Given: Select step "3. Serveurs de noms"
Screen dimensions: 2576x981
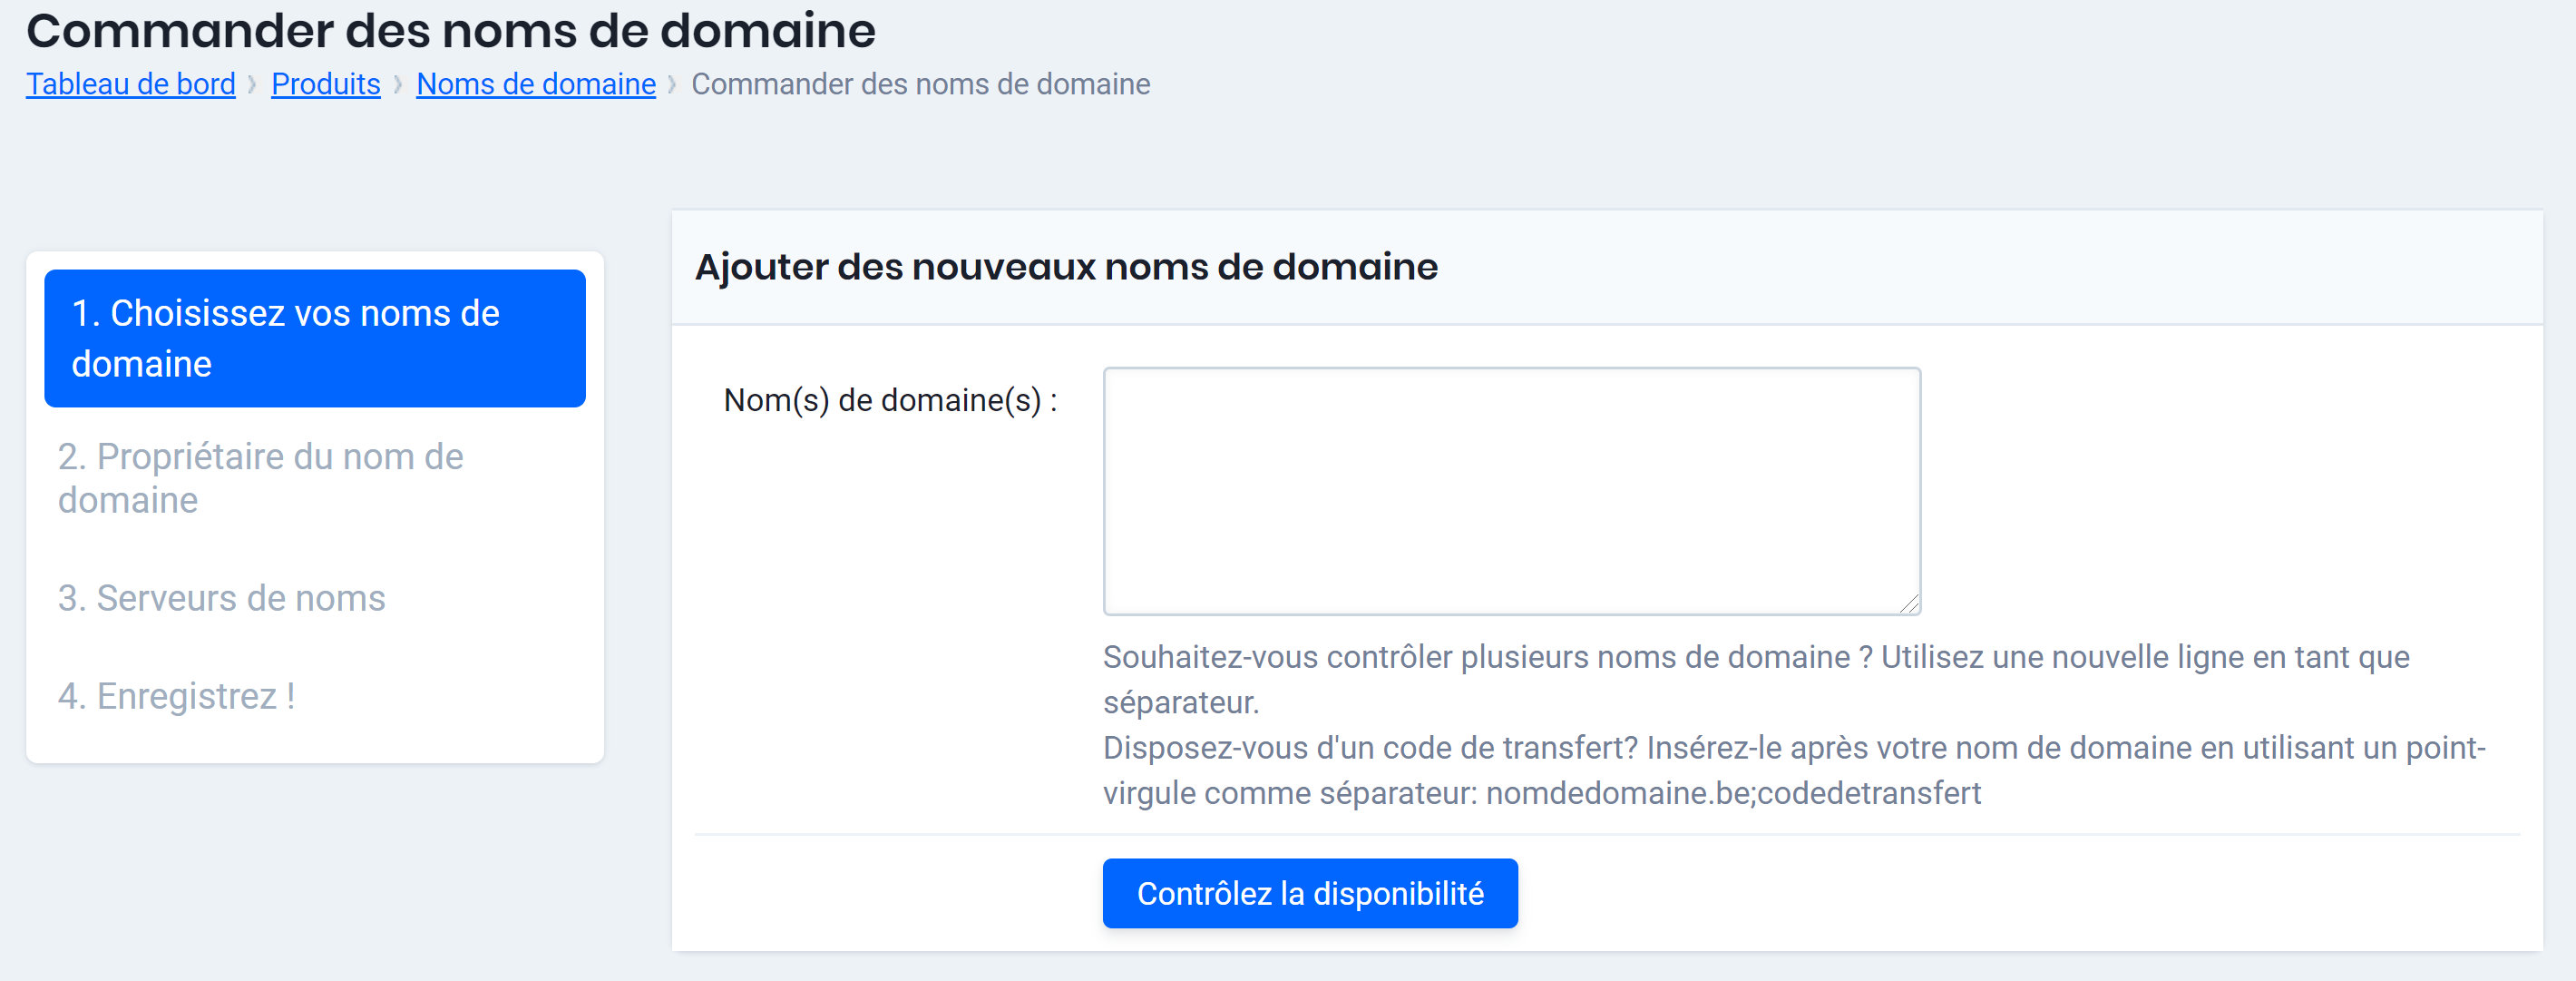Looking at the screenshot, I should pyautogui.click(x=220, y=599).
